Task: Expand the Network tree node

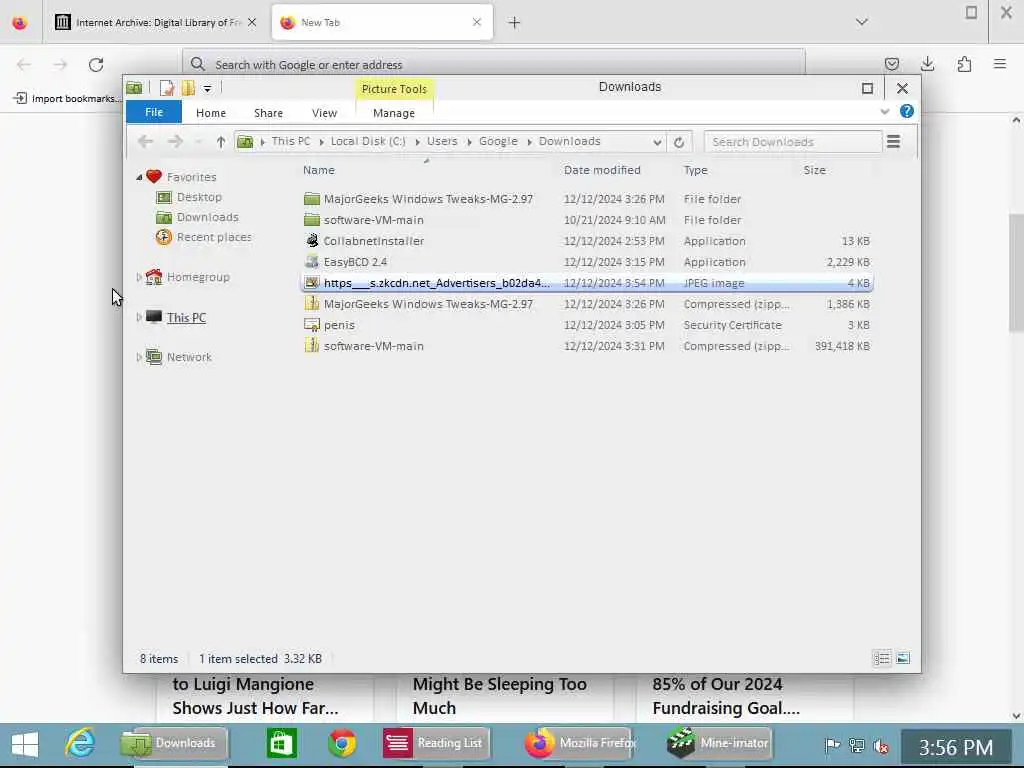Action: (139, 357)
